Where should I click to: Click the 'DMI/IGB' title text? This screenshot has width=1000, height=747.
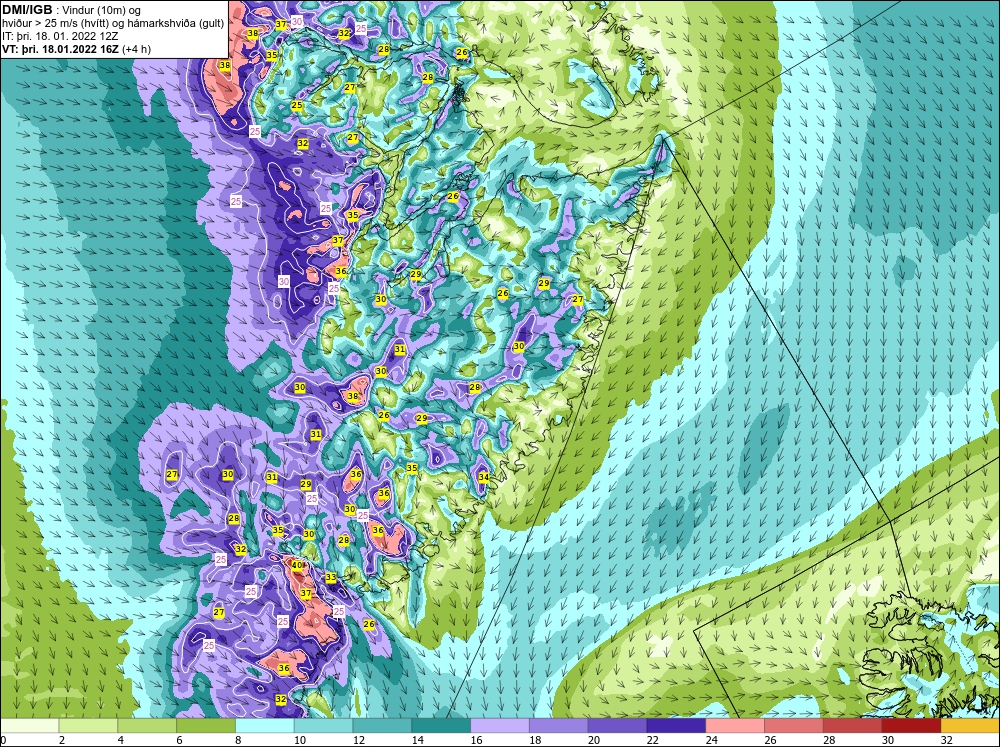pos(27,10)
